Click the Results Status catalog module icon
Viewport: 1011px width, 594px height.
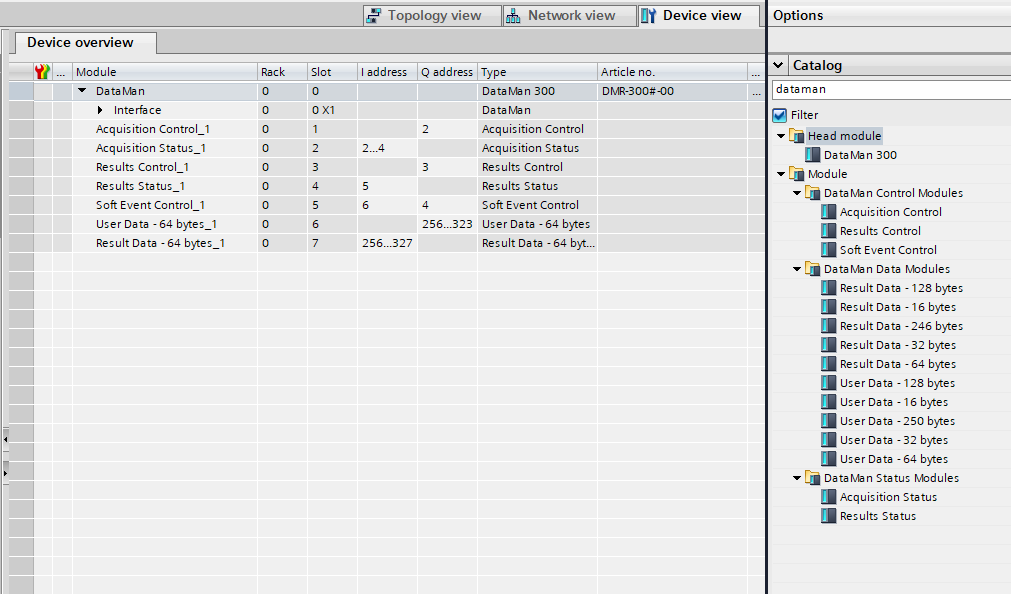[828, 516]
